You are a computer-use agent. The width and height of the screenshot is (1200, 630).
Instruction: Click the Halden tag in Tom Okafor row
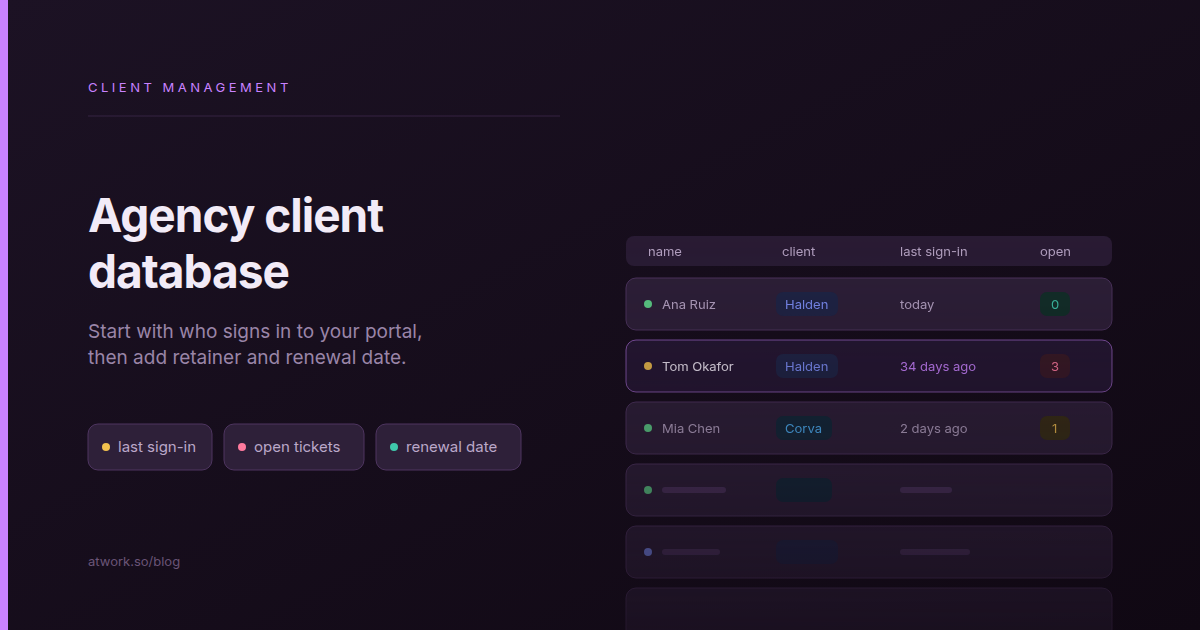pyautogui.click(x=806, y=367)
